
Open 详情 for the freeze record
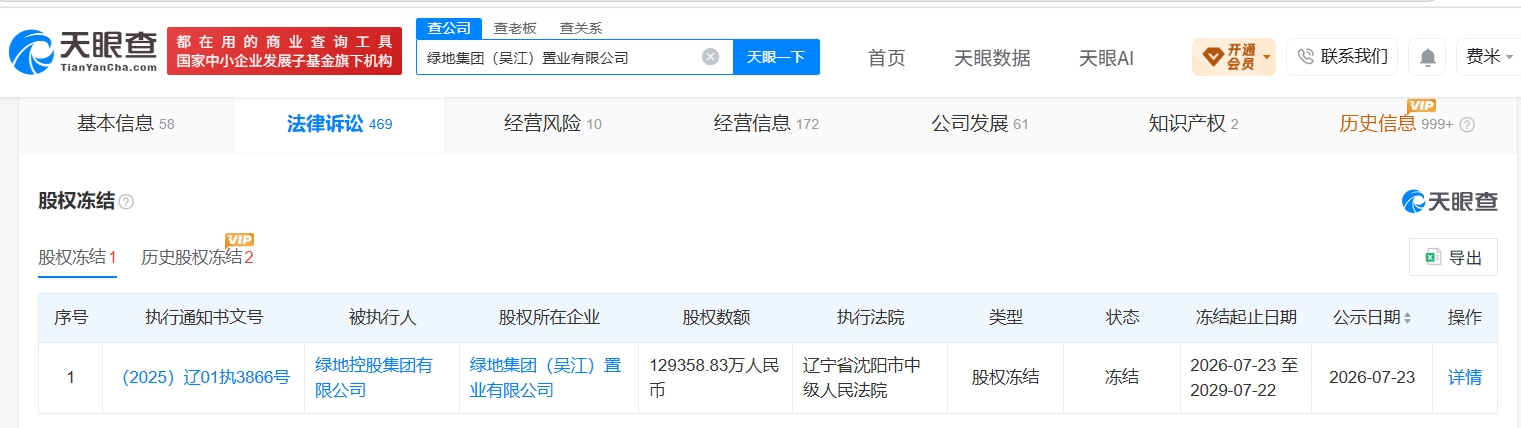tap(1465, 378)
